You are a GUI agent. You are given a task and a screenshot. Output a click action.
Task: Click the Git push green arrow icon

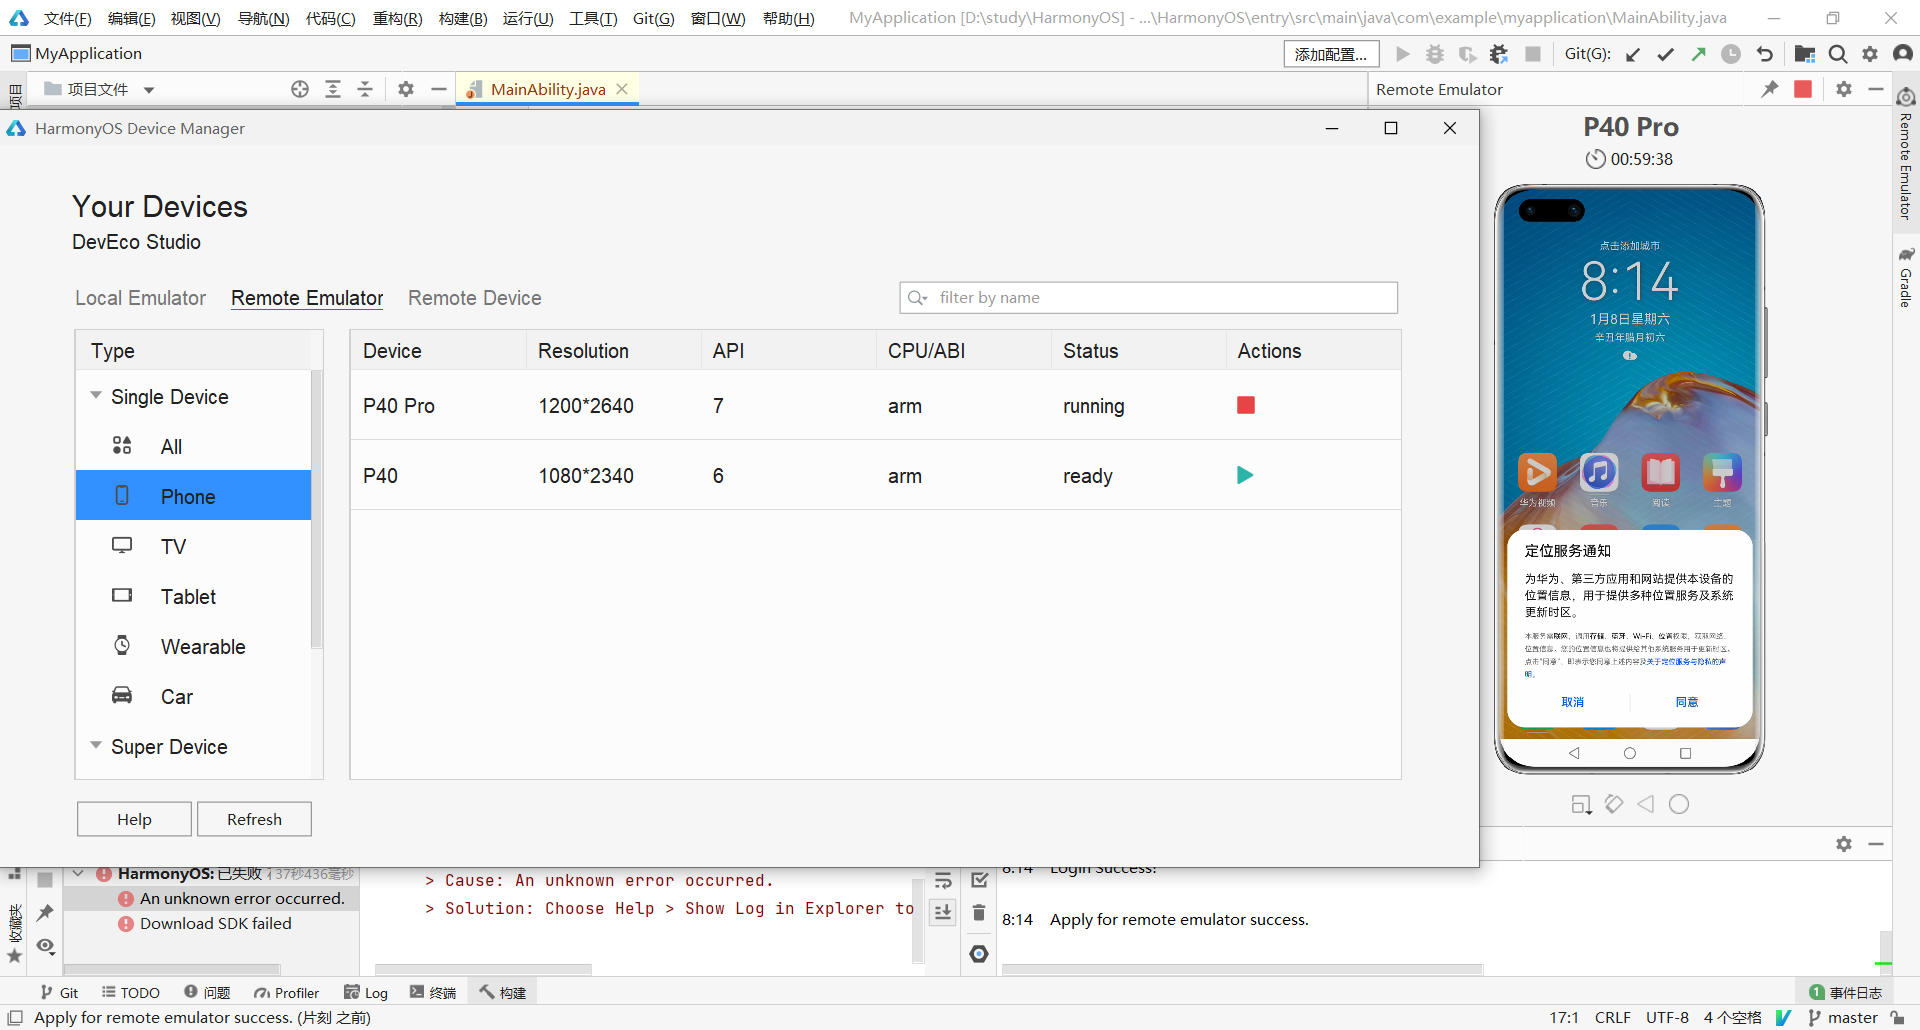tap(1699, 54)
